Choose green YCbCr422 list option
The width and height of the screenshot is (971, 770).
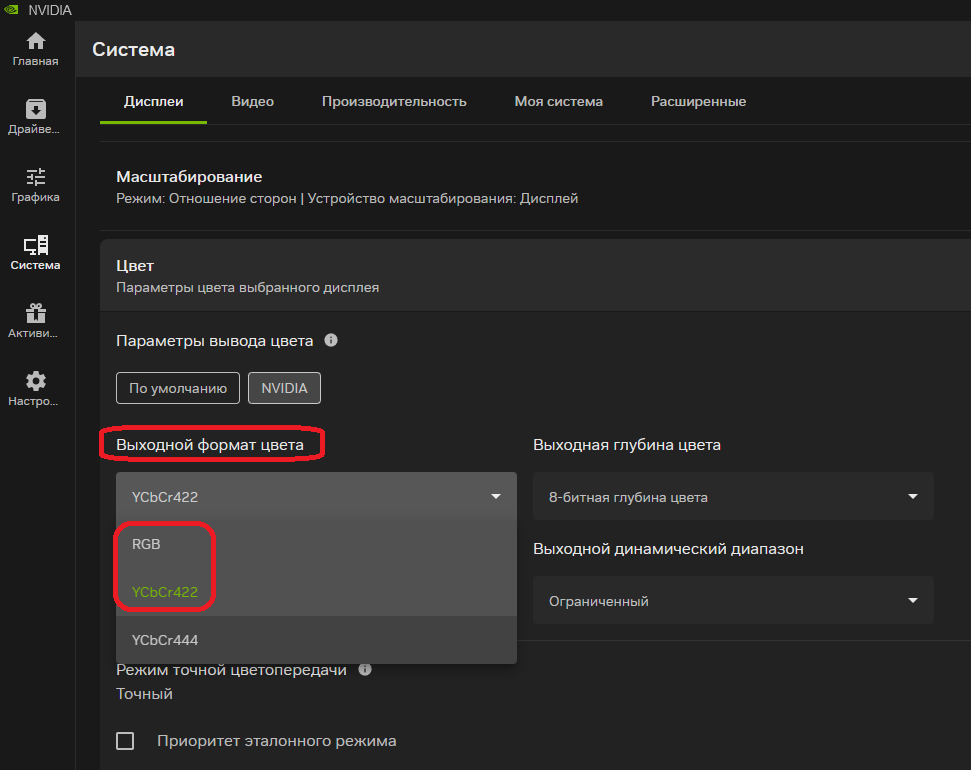(x=316, y=592)
